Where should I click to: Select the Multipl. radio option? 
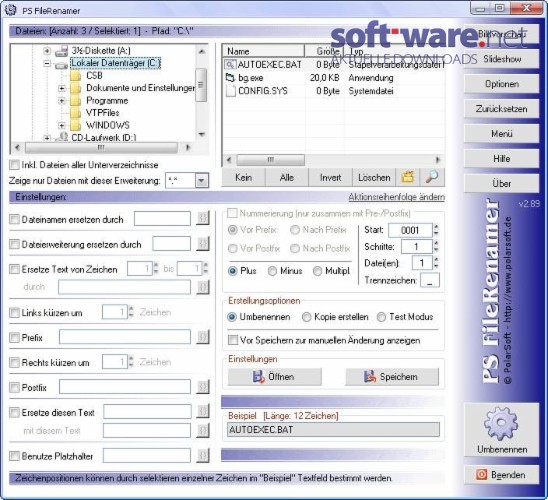(x=317, y=271)
